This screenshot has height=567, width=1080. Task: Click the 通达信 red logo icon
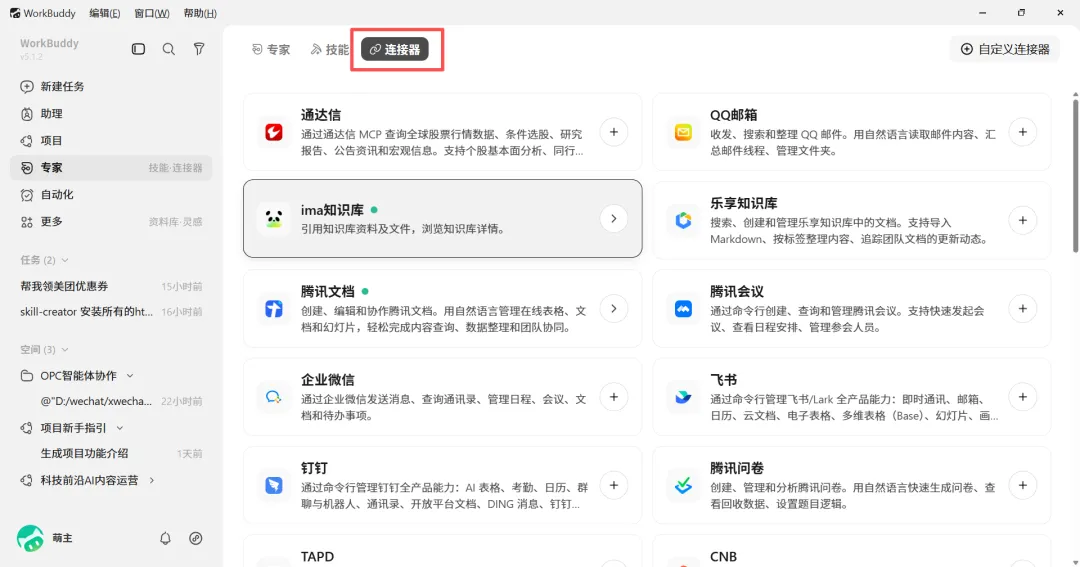pos(273,132)
